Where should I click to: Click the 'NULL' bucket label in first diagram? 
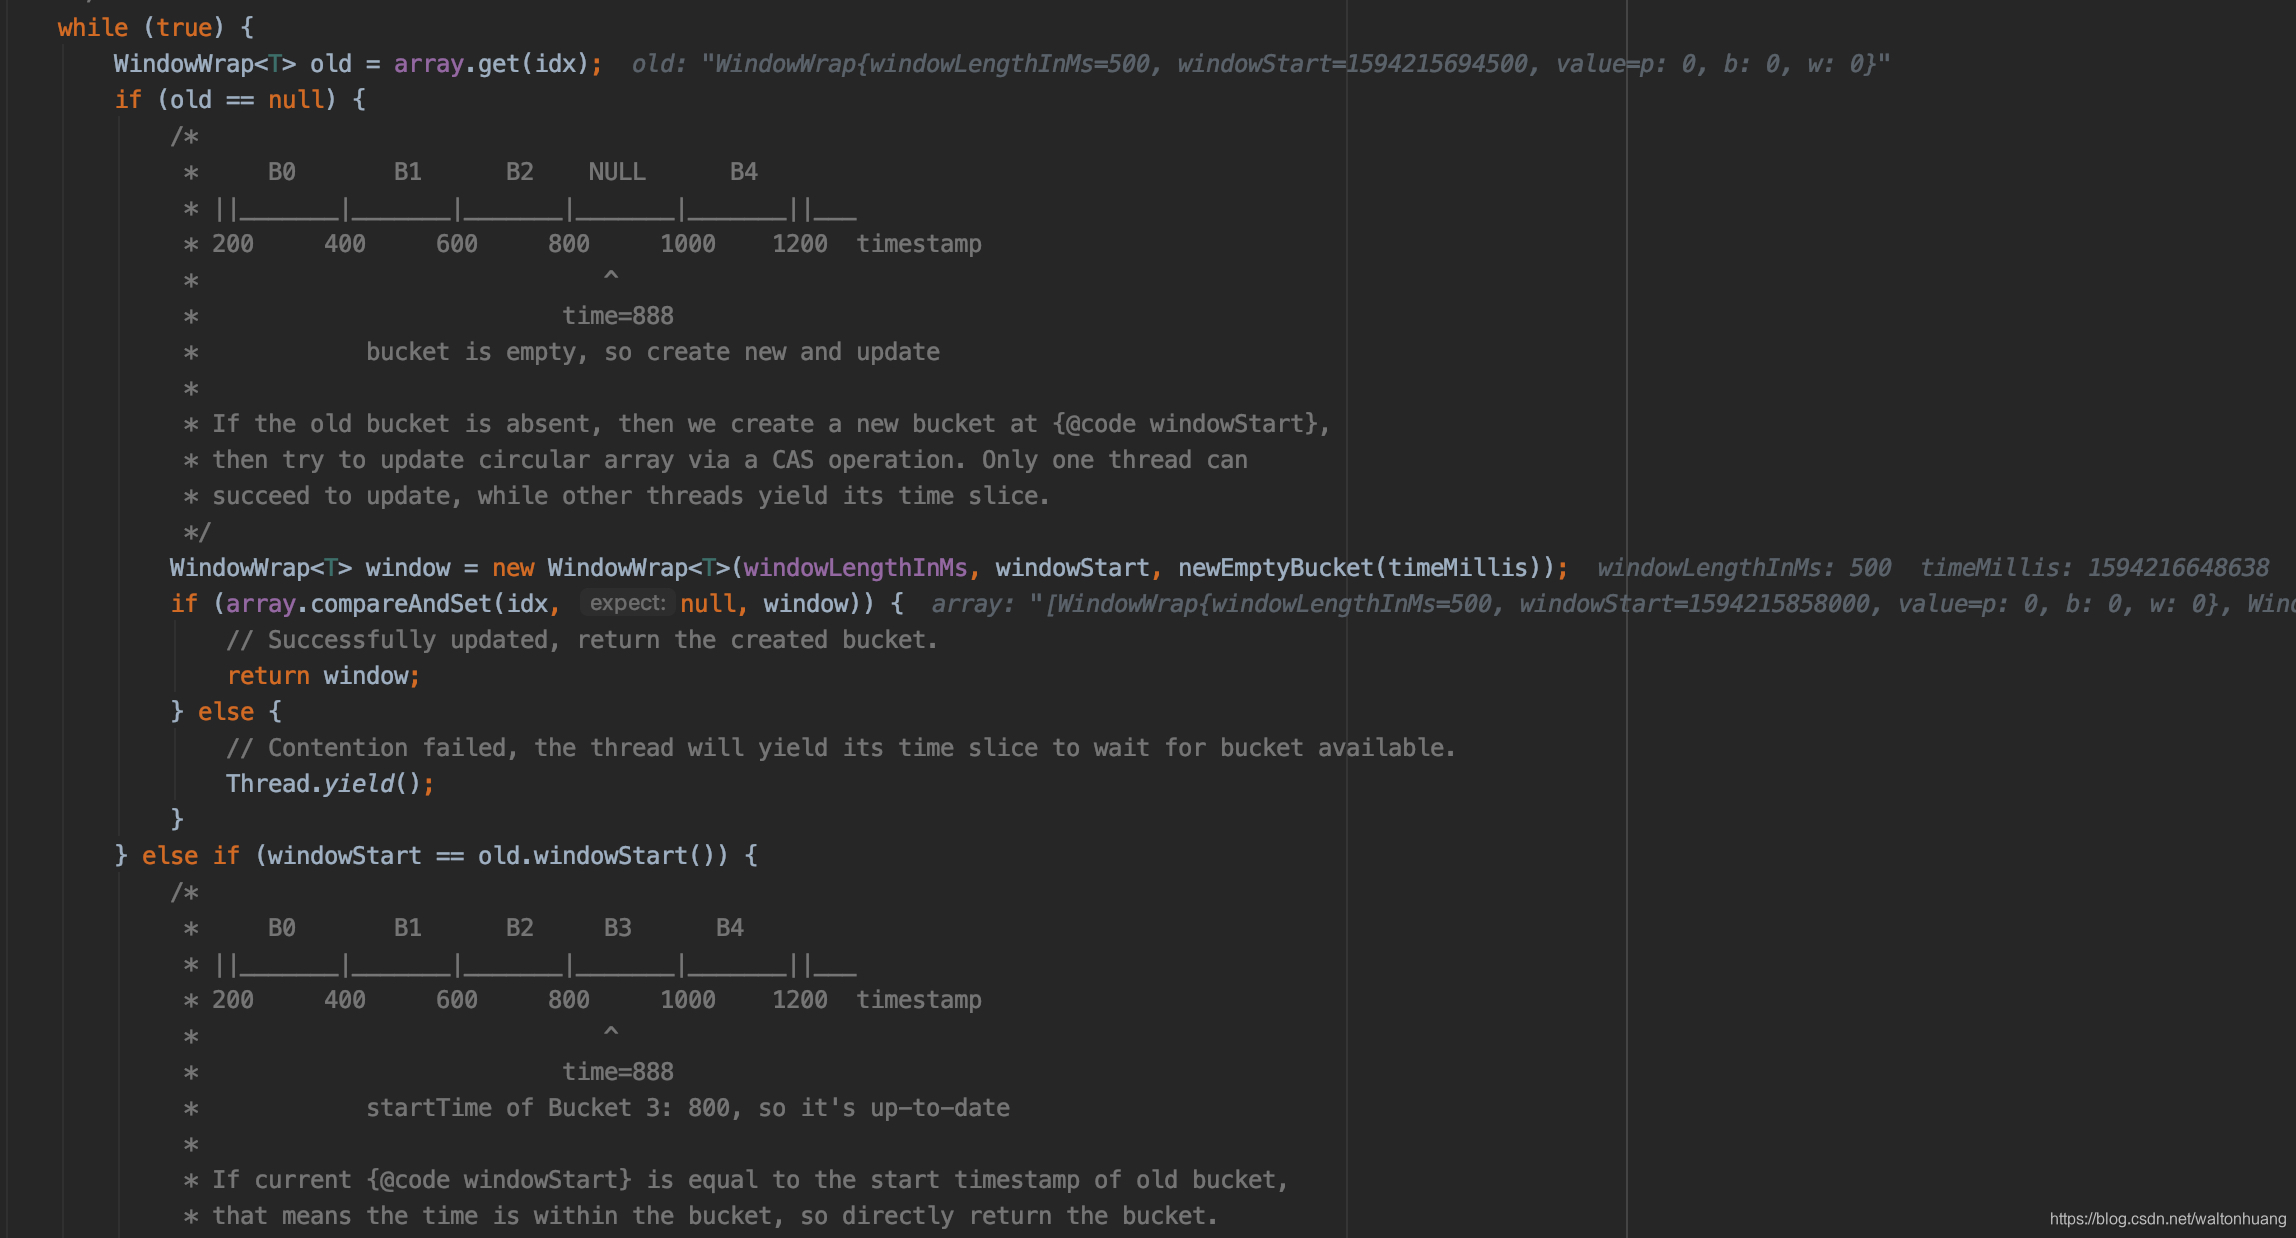[617, 172]
